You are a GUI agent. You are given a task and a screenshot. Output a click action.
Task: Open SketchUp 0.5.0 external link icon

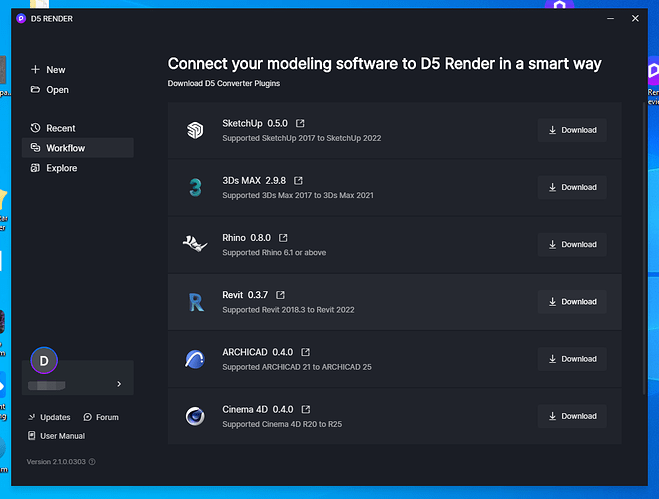[x=300, y=123]
